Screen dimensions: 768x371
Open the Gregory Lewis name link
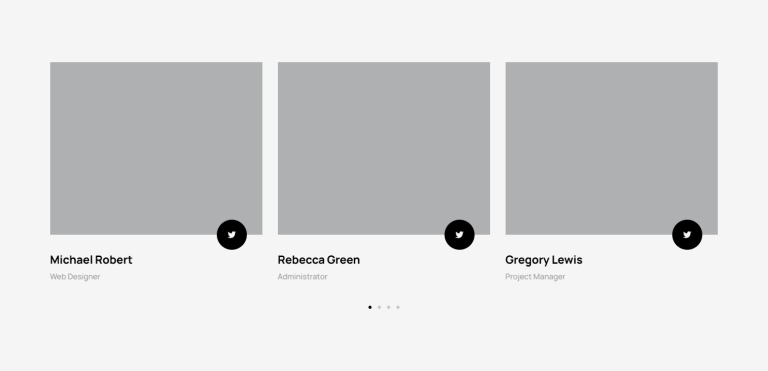[x=544, y=260]
